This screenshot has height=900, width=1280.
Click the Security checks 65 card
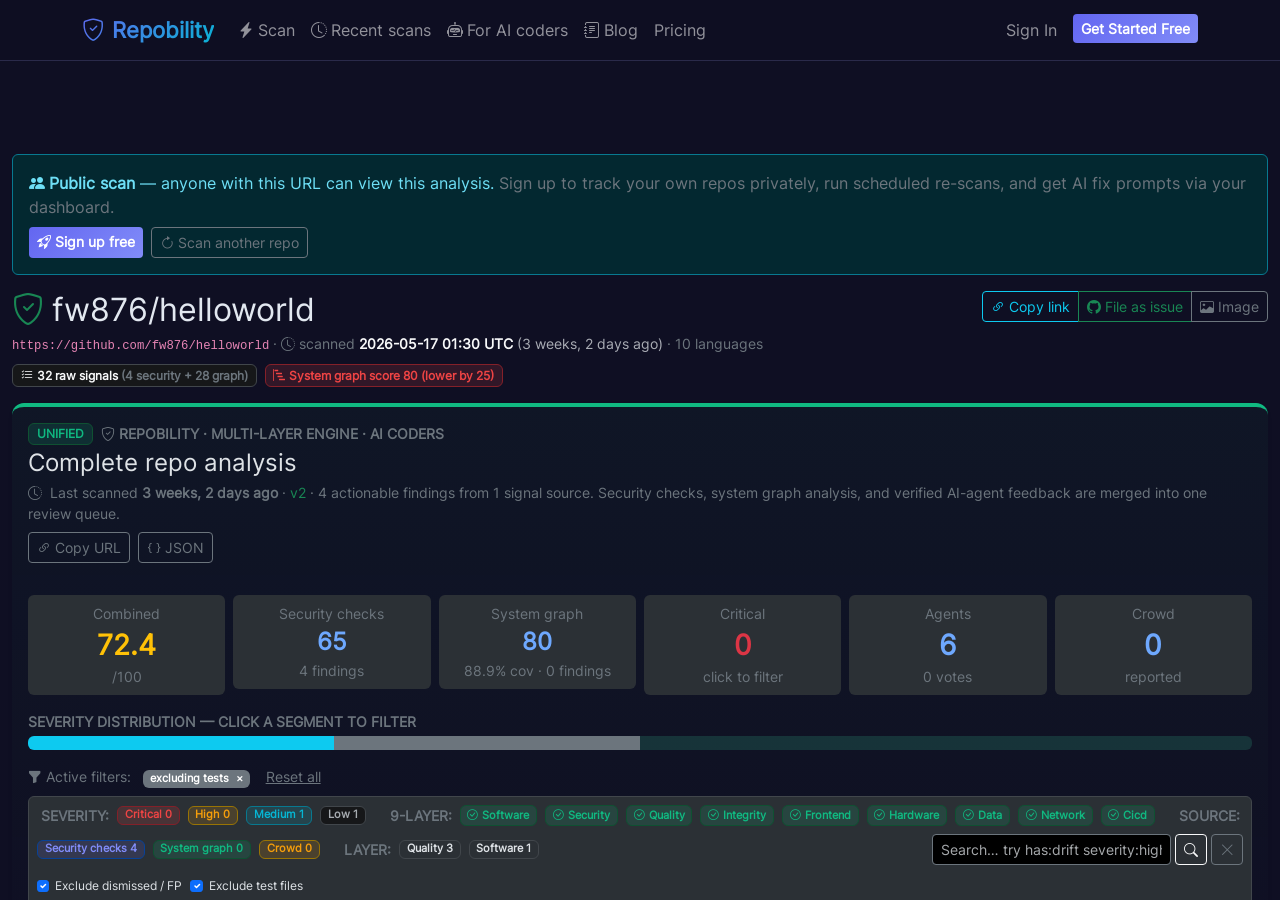tap(332, 642)
